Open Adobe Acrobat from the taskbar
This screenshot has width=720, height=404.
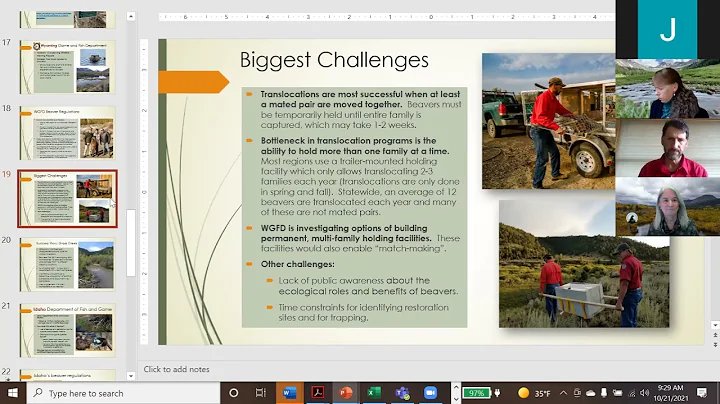click(x=317, y=393)
